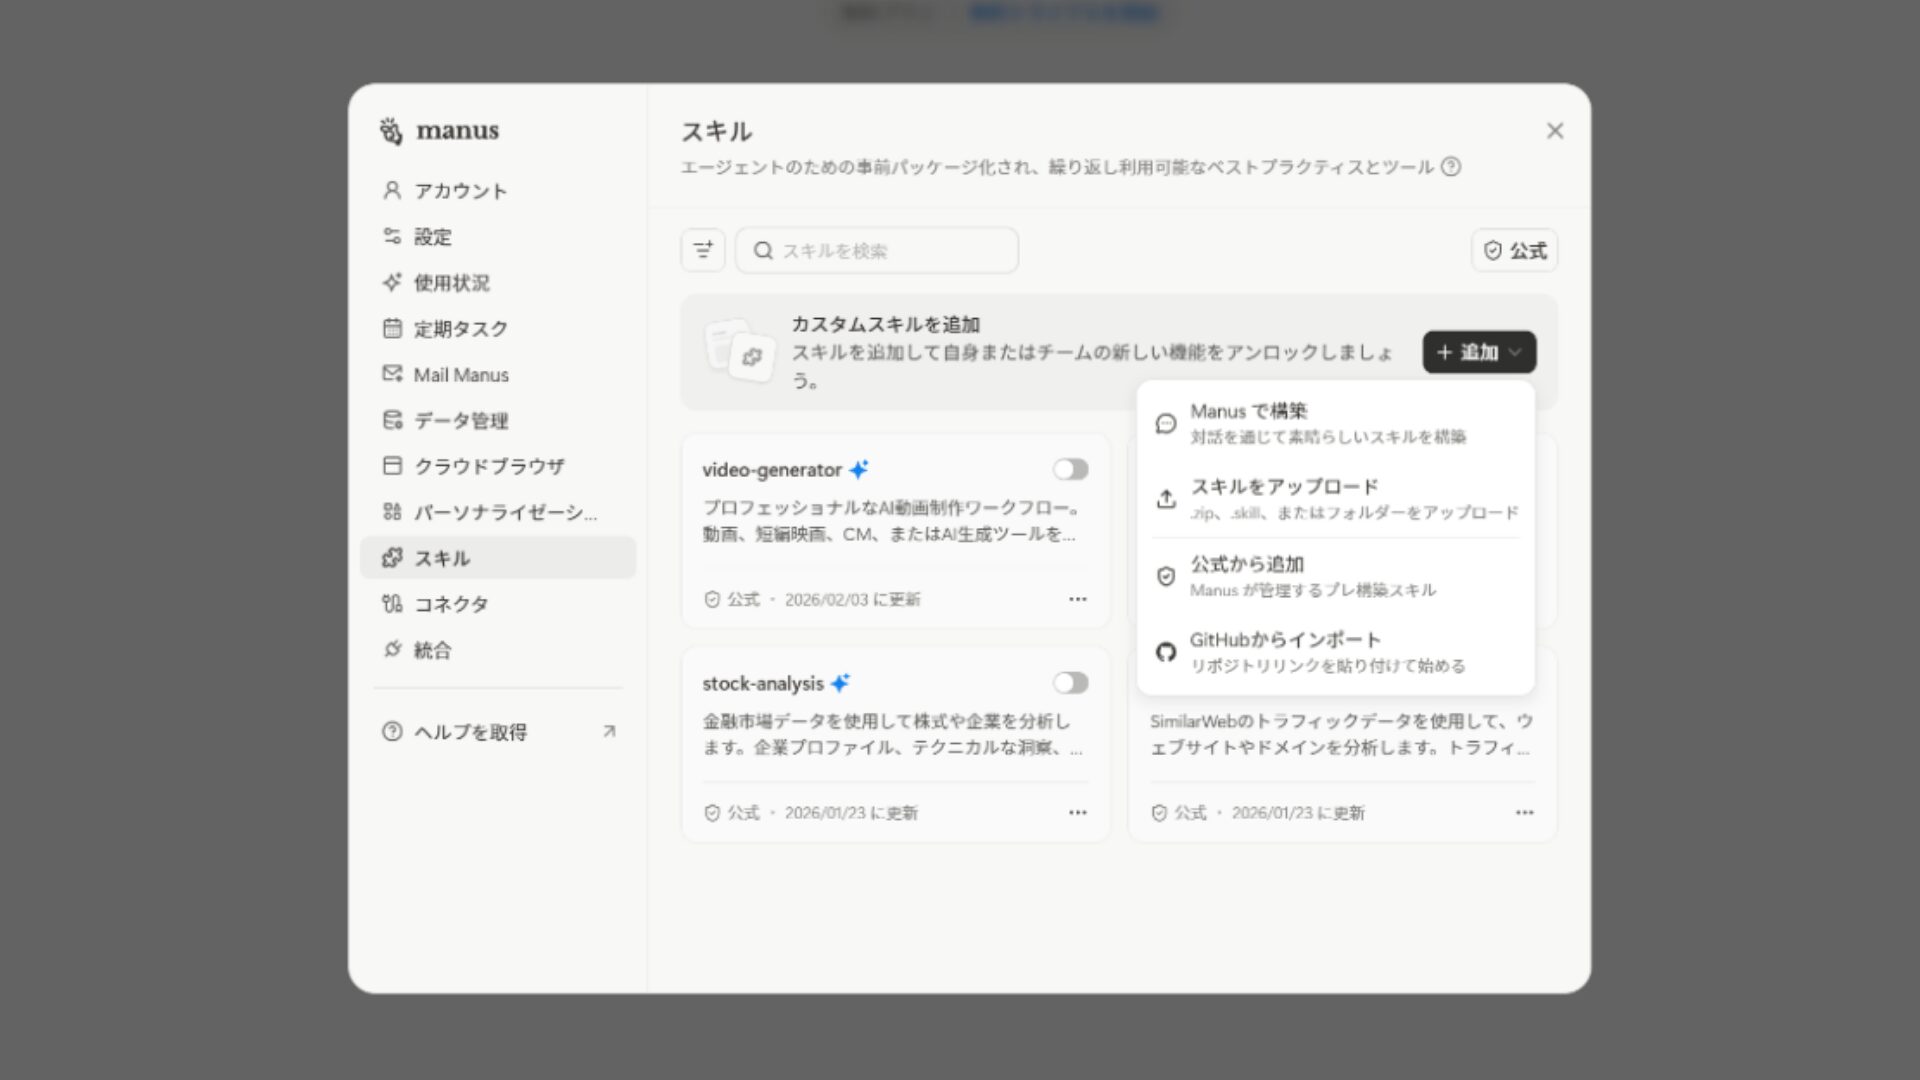Select the Mail Manus sidebar item
The height and width of the screenshot is (1080, 1920).
462,375
